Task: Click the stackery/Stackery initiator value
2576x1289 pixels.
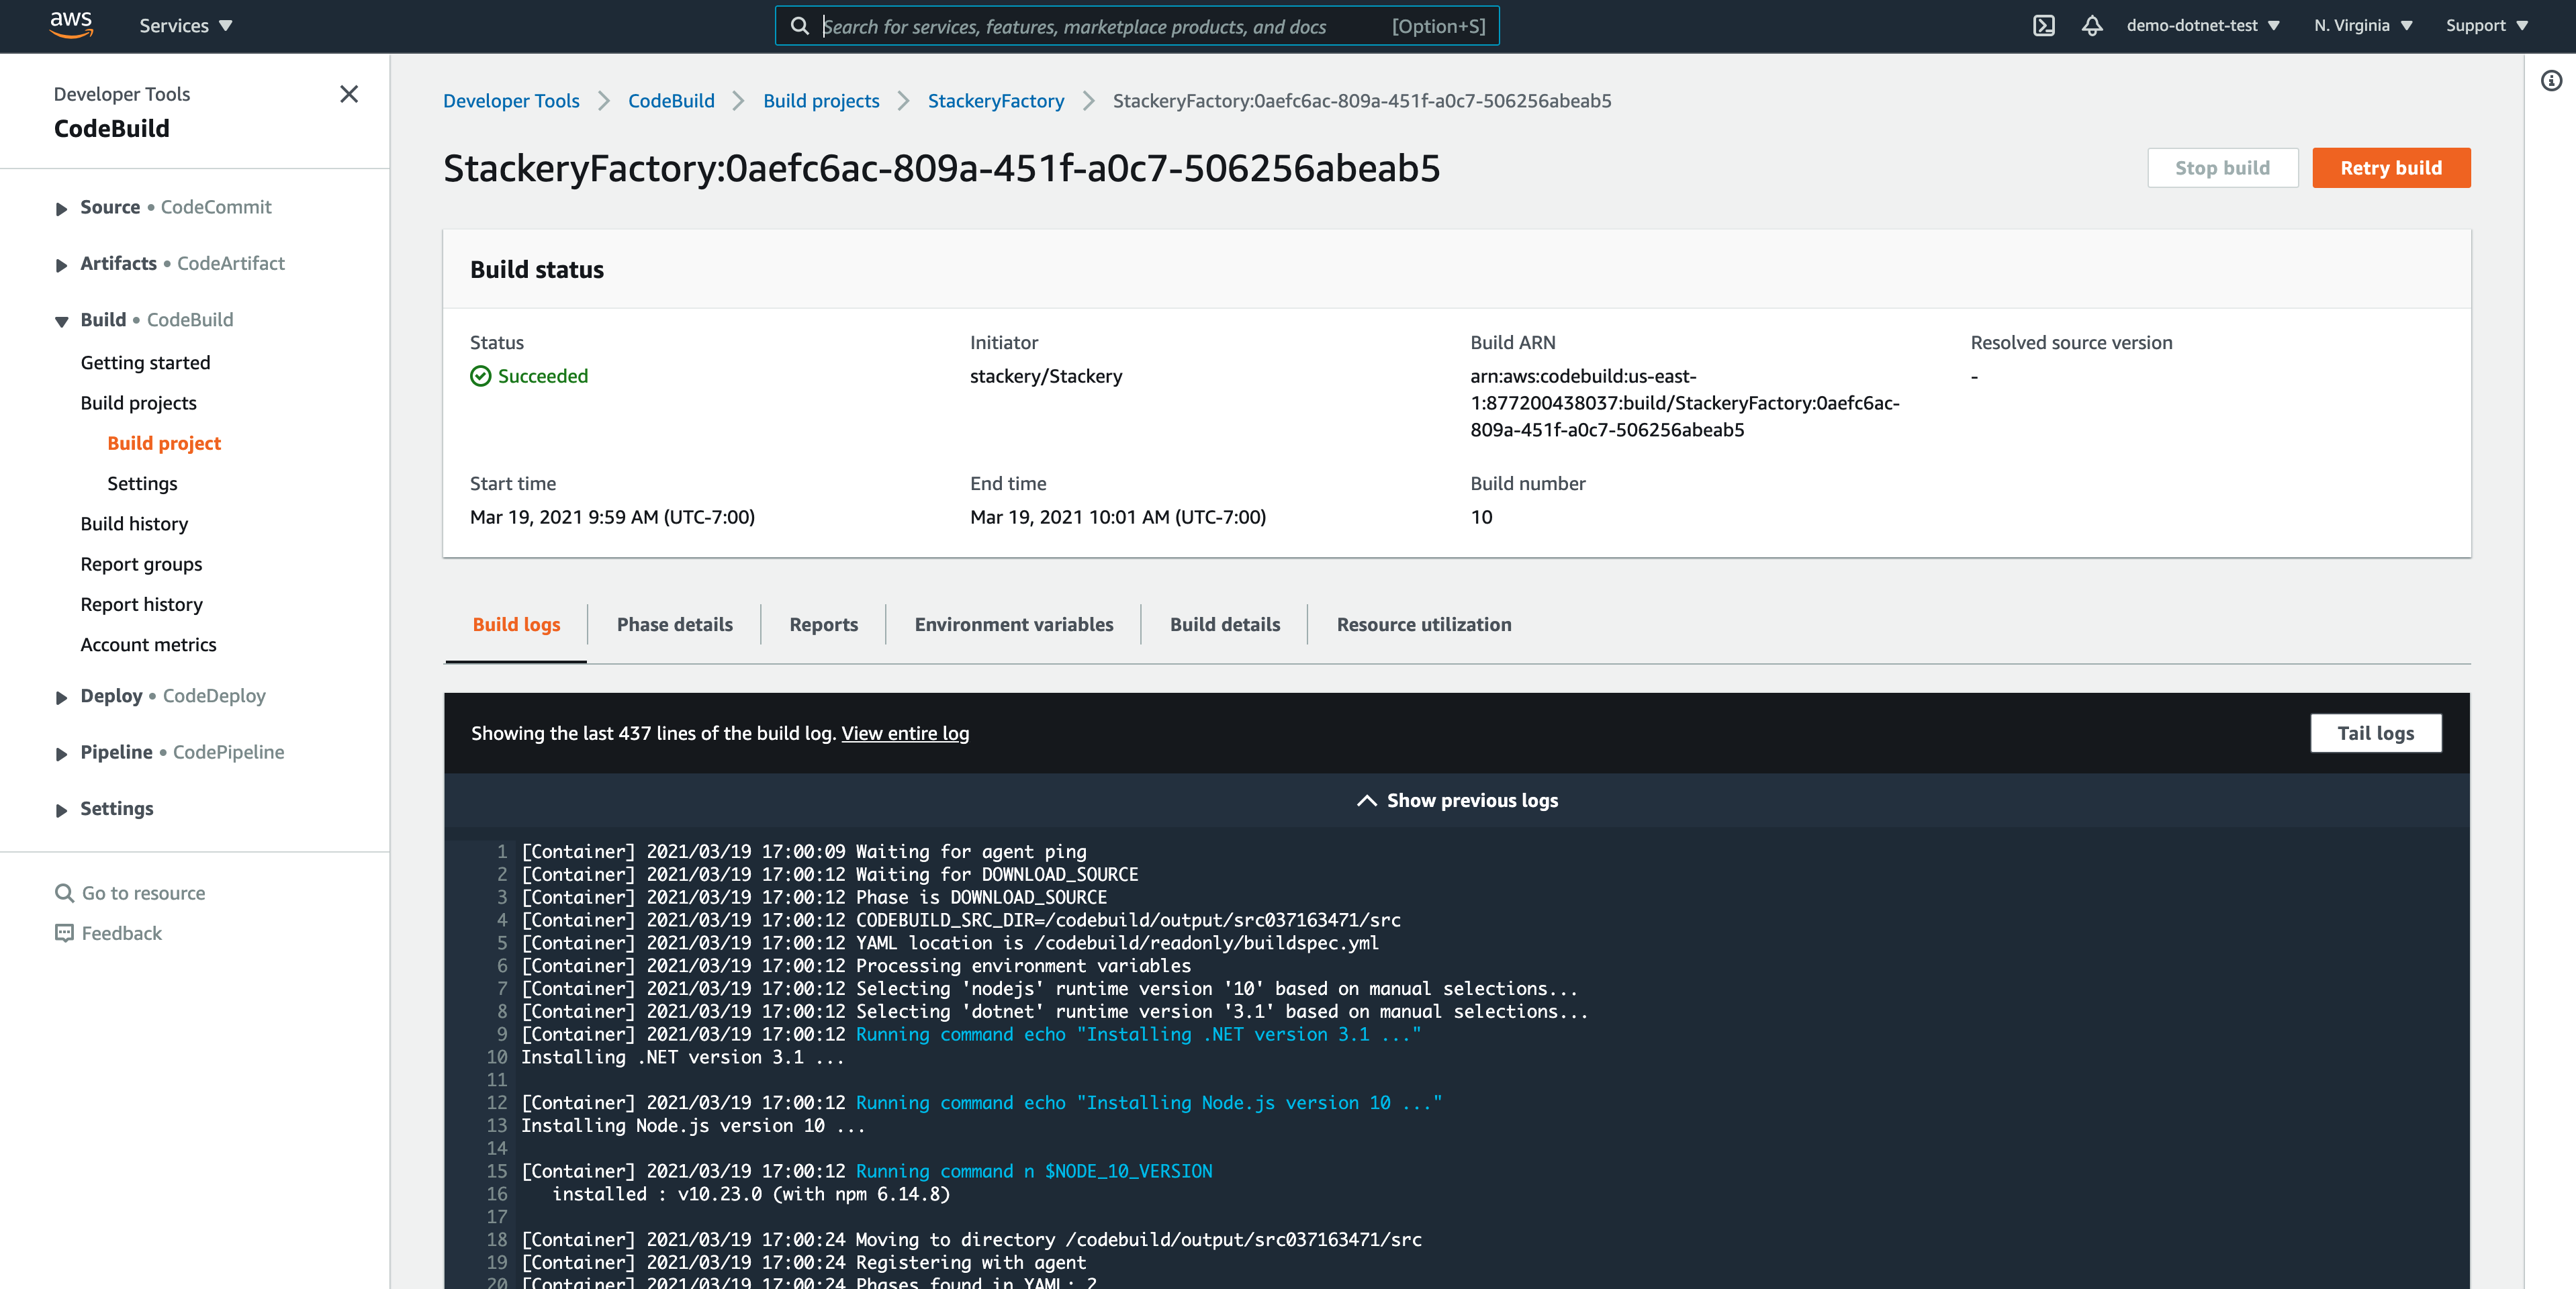Action: (1046, 376)
